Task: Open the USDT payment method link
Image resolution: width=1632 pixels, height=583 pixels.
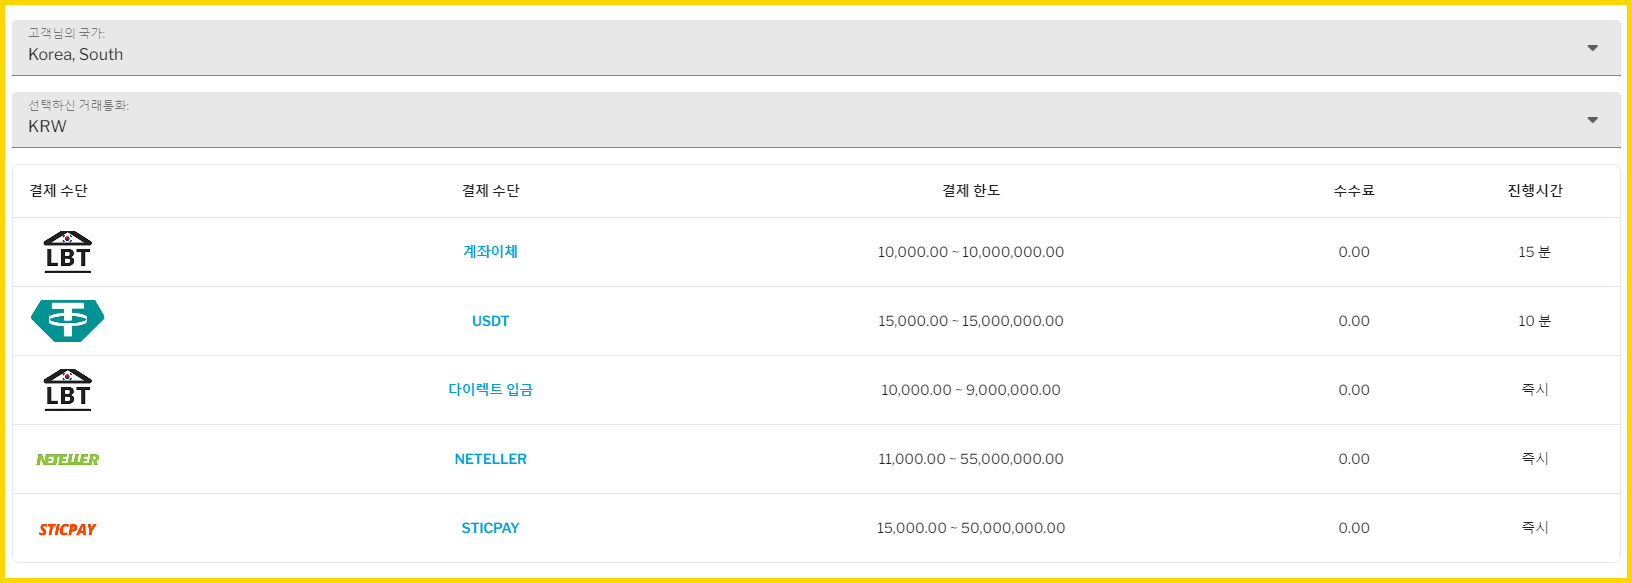Action: tap(490, 321)
